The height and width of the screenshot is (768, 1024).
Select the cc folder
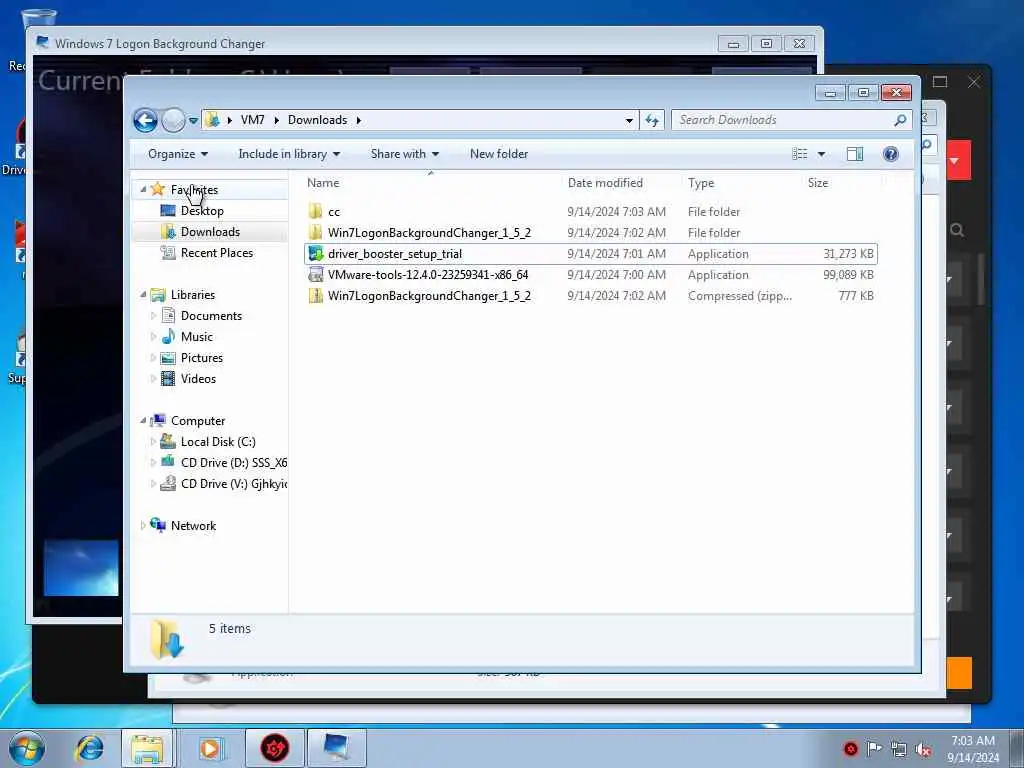pos(334,212)
